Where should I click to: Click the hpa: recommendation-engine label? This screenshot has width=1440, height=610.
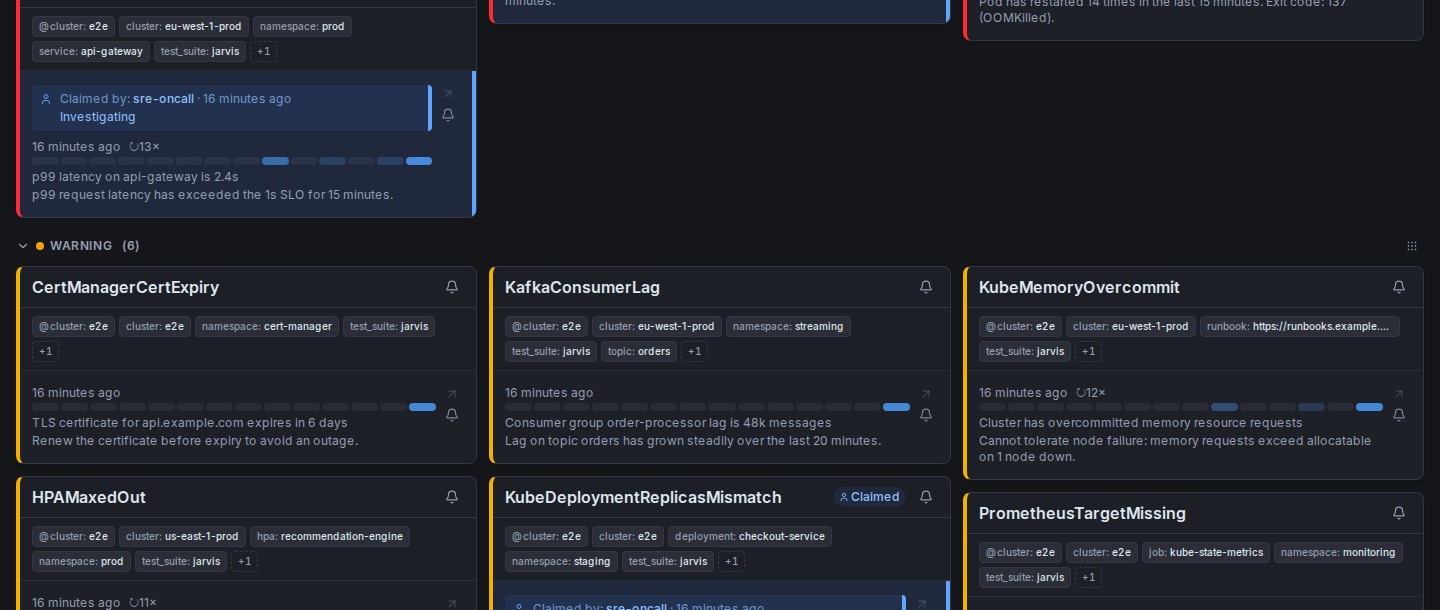click(x=330, y=536)
